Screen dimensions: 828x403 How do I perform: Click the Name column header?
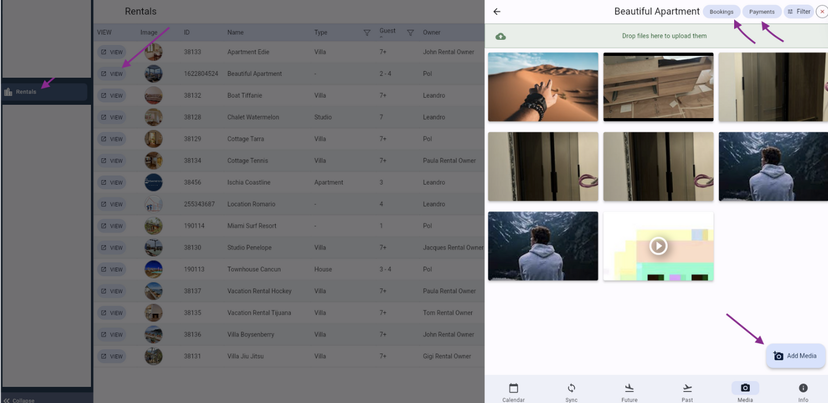[236, 33]
